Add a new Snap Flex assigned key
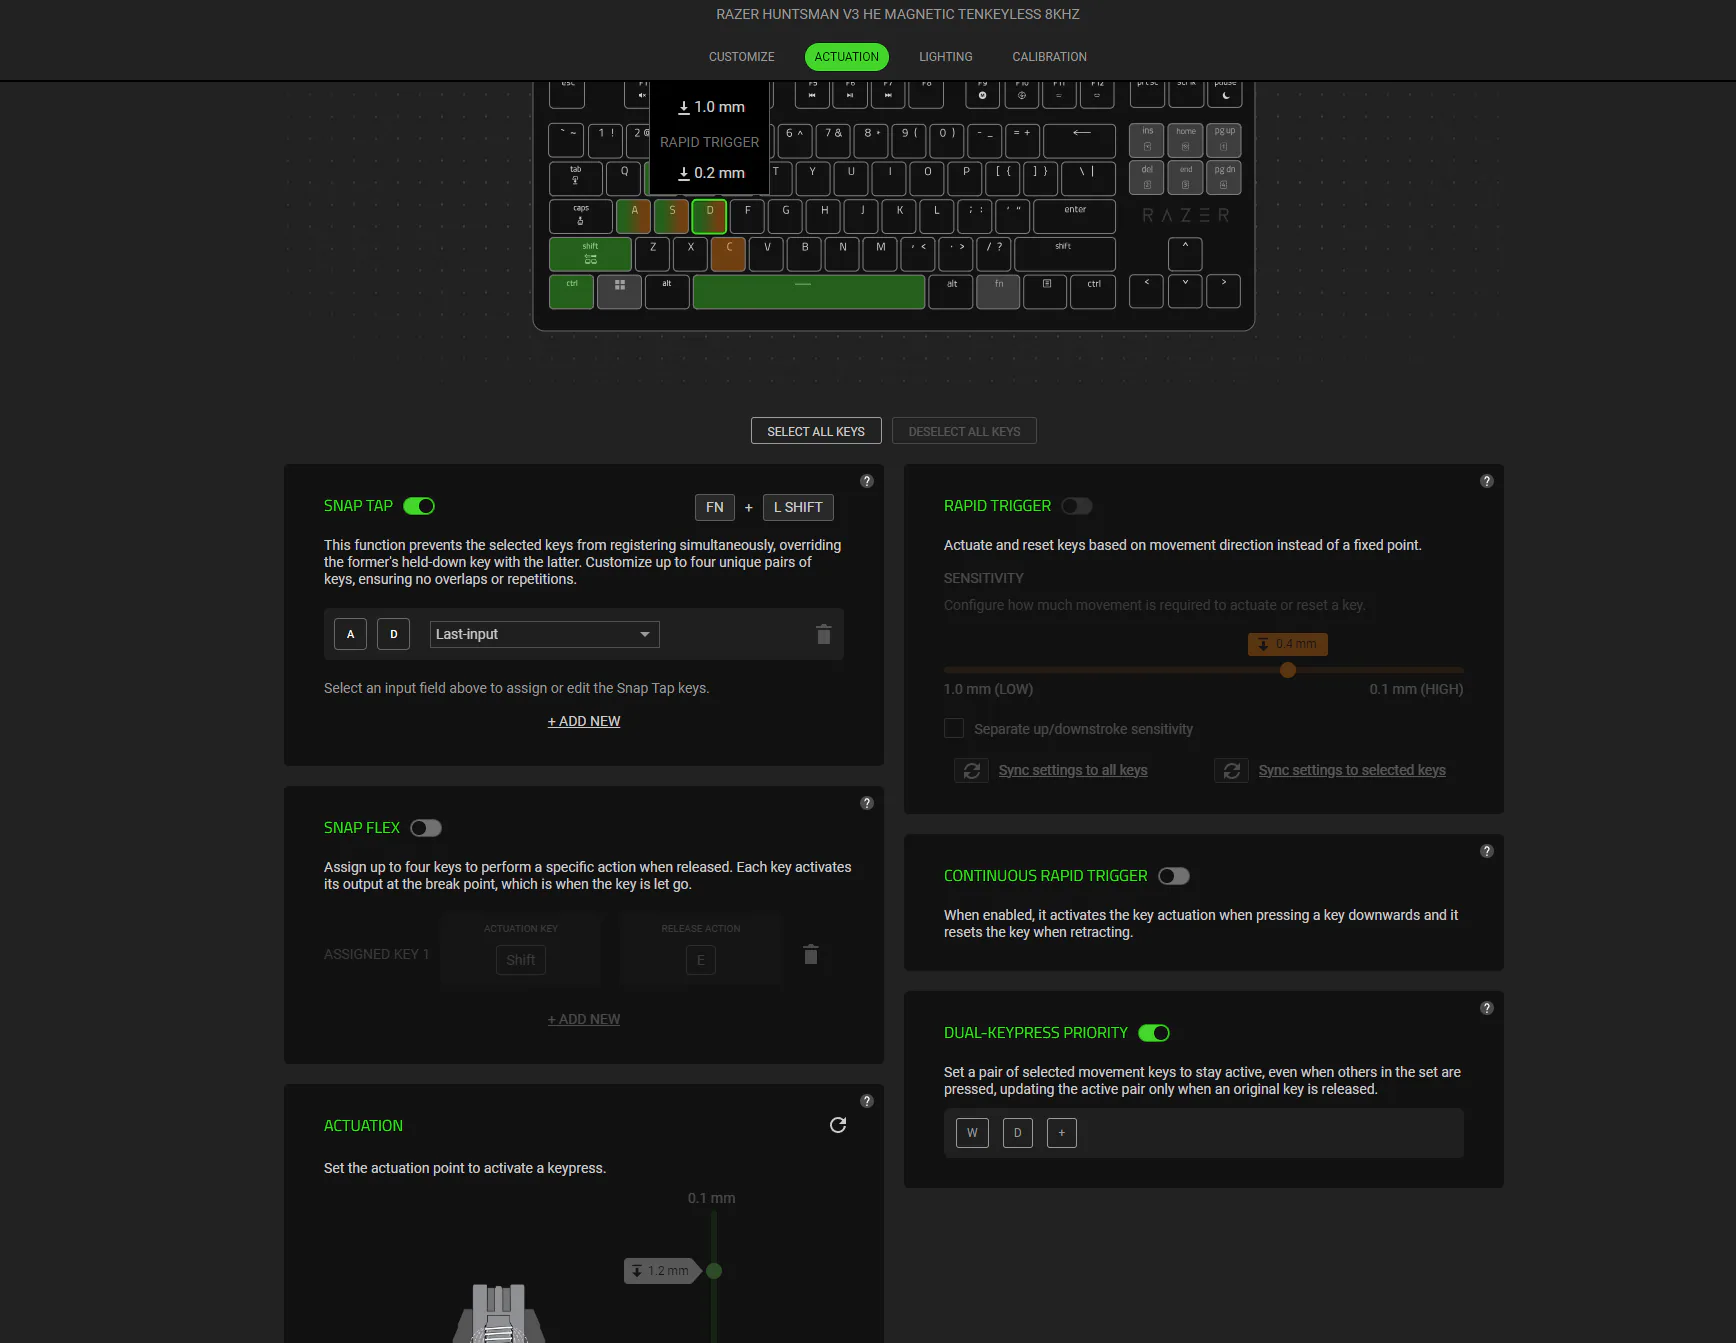 584,1019
